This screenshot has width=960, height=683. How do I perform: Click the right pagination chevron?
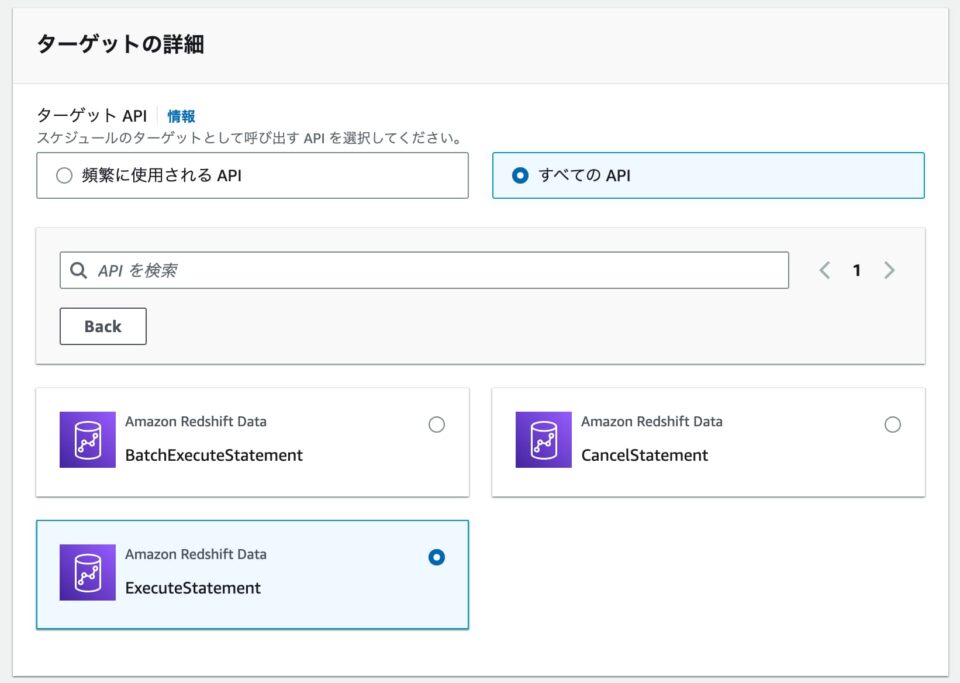[890, 269]
